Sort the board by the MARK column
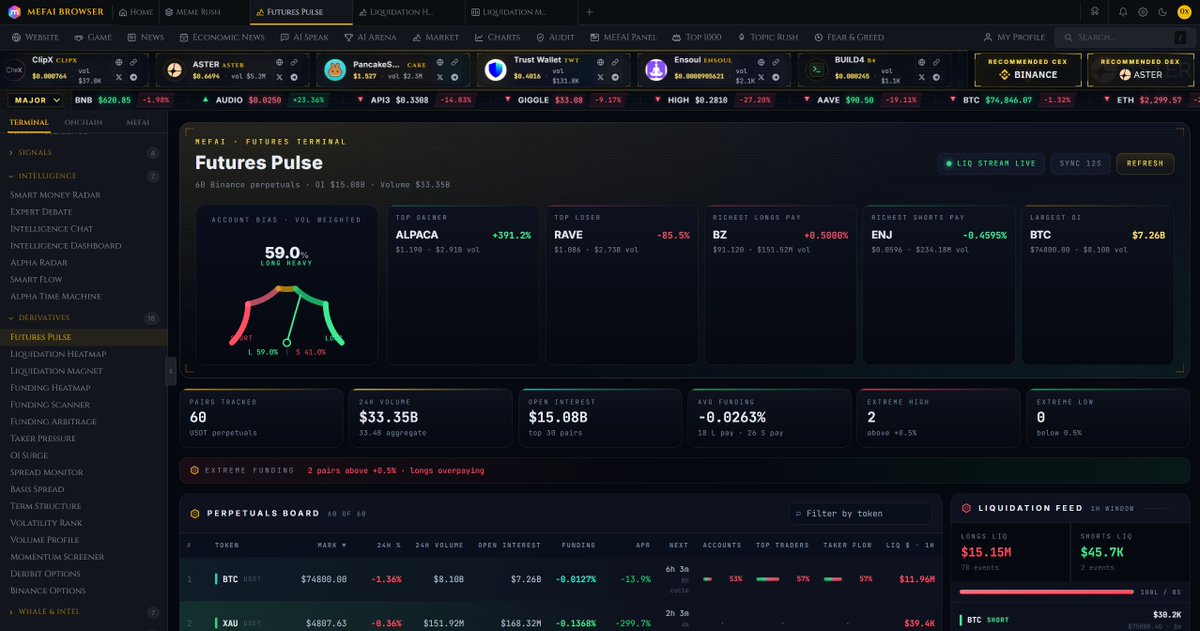 (x=332, y=545)
